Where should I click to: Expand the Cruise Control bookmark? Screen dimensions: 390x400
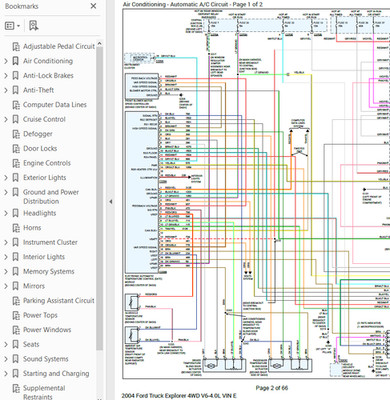click(x=6, y=119)
